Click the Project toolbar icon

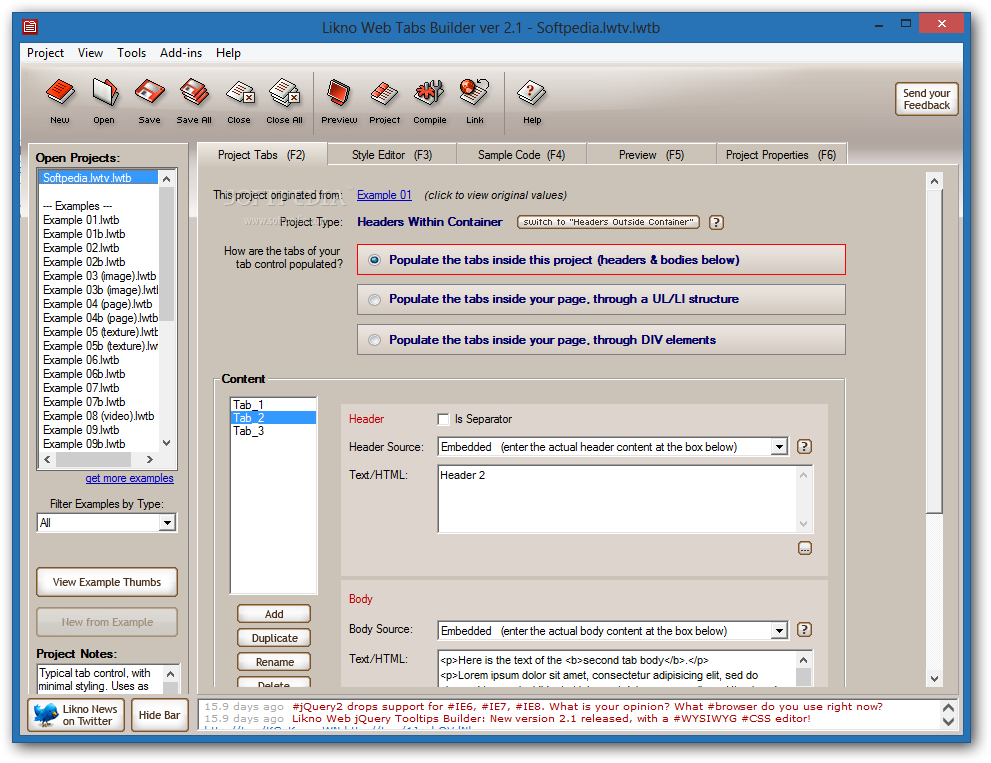[x=384, y=101]
